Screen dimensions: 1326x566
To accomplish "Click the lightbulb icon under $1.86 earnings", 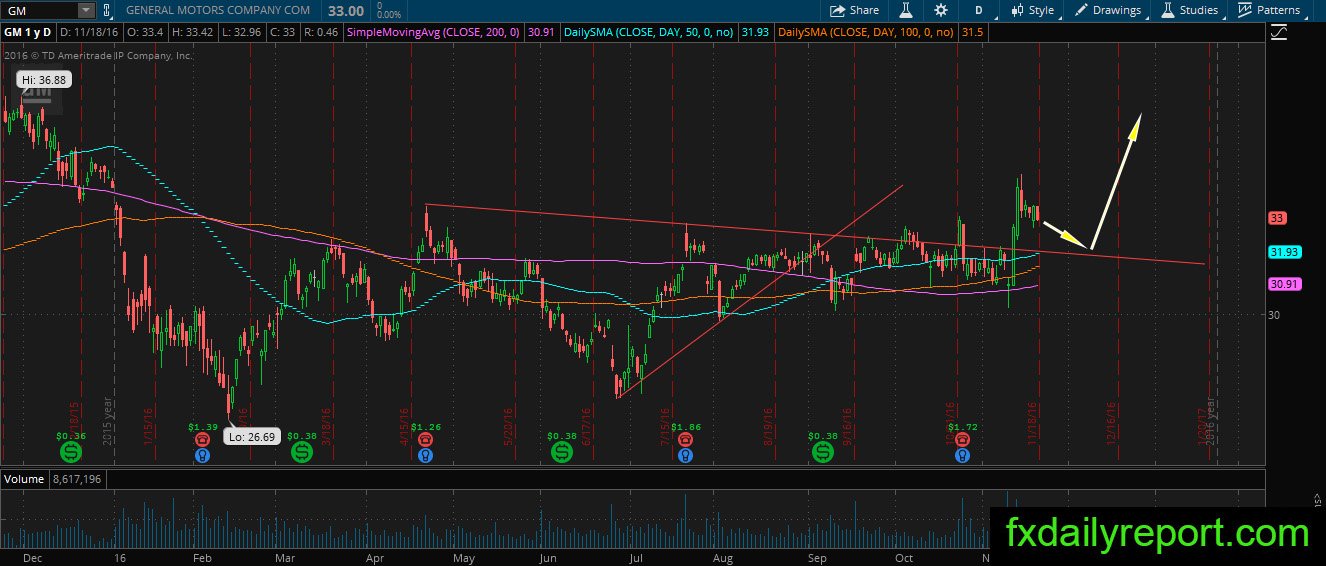I will click(684, 455).
